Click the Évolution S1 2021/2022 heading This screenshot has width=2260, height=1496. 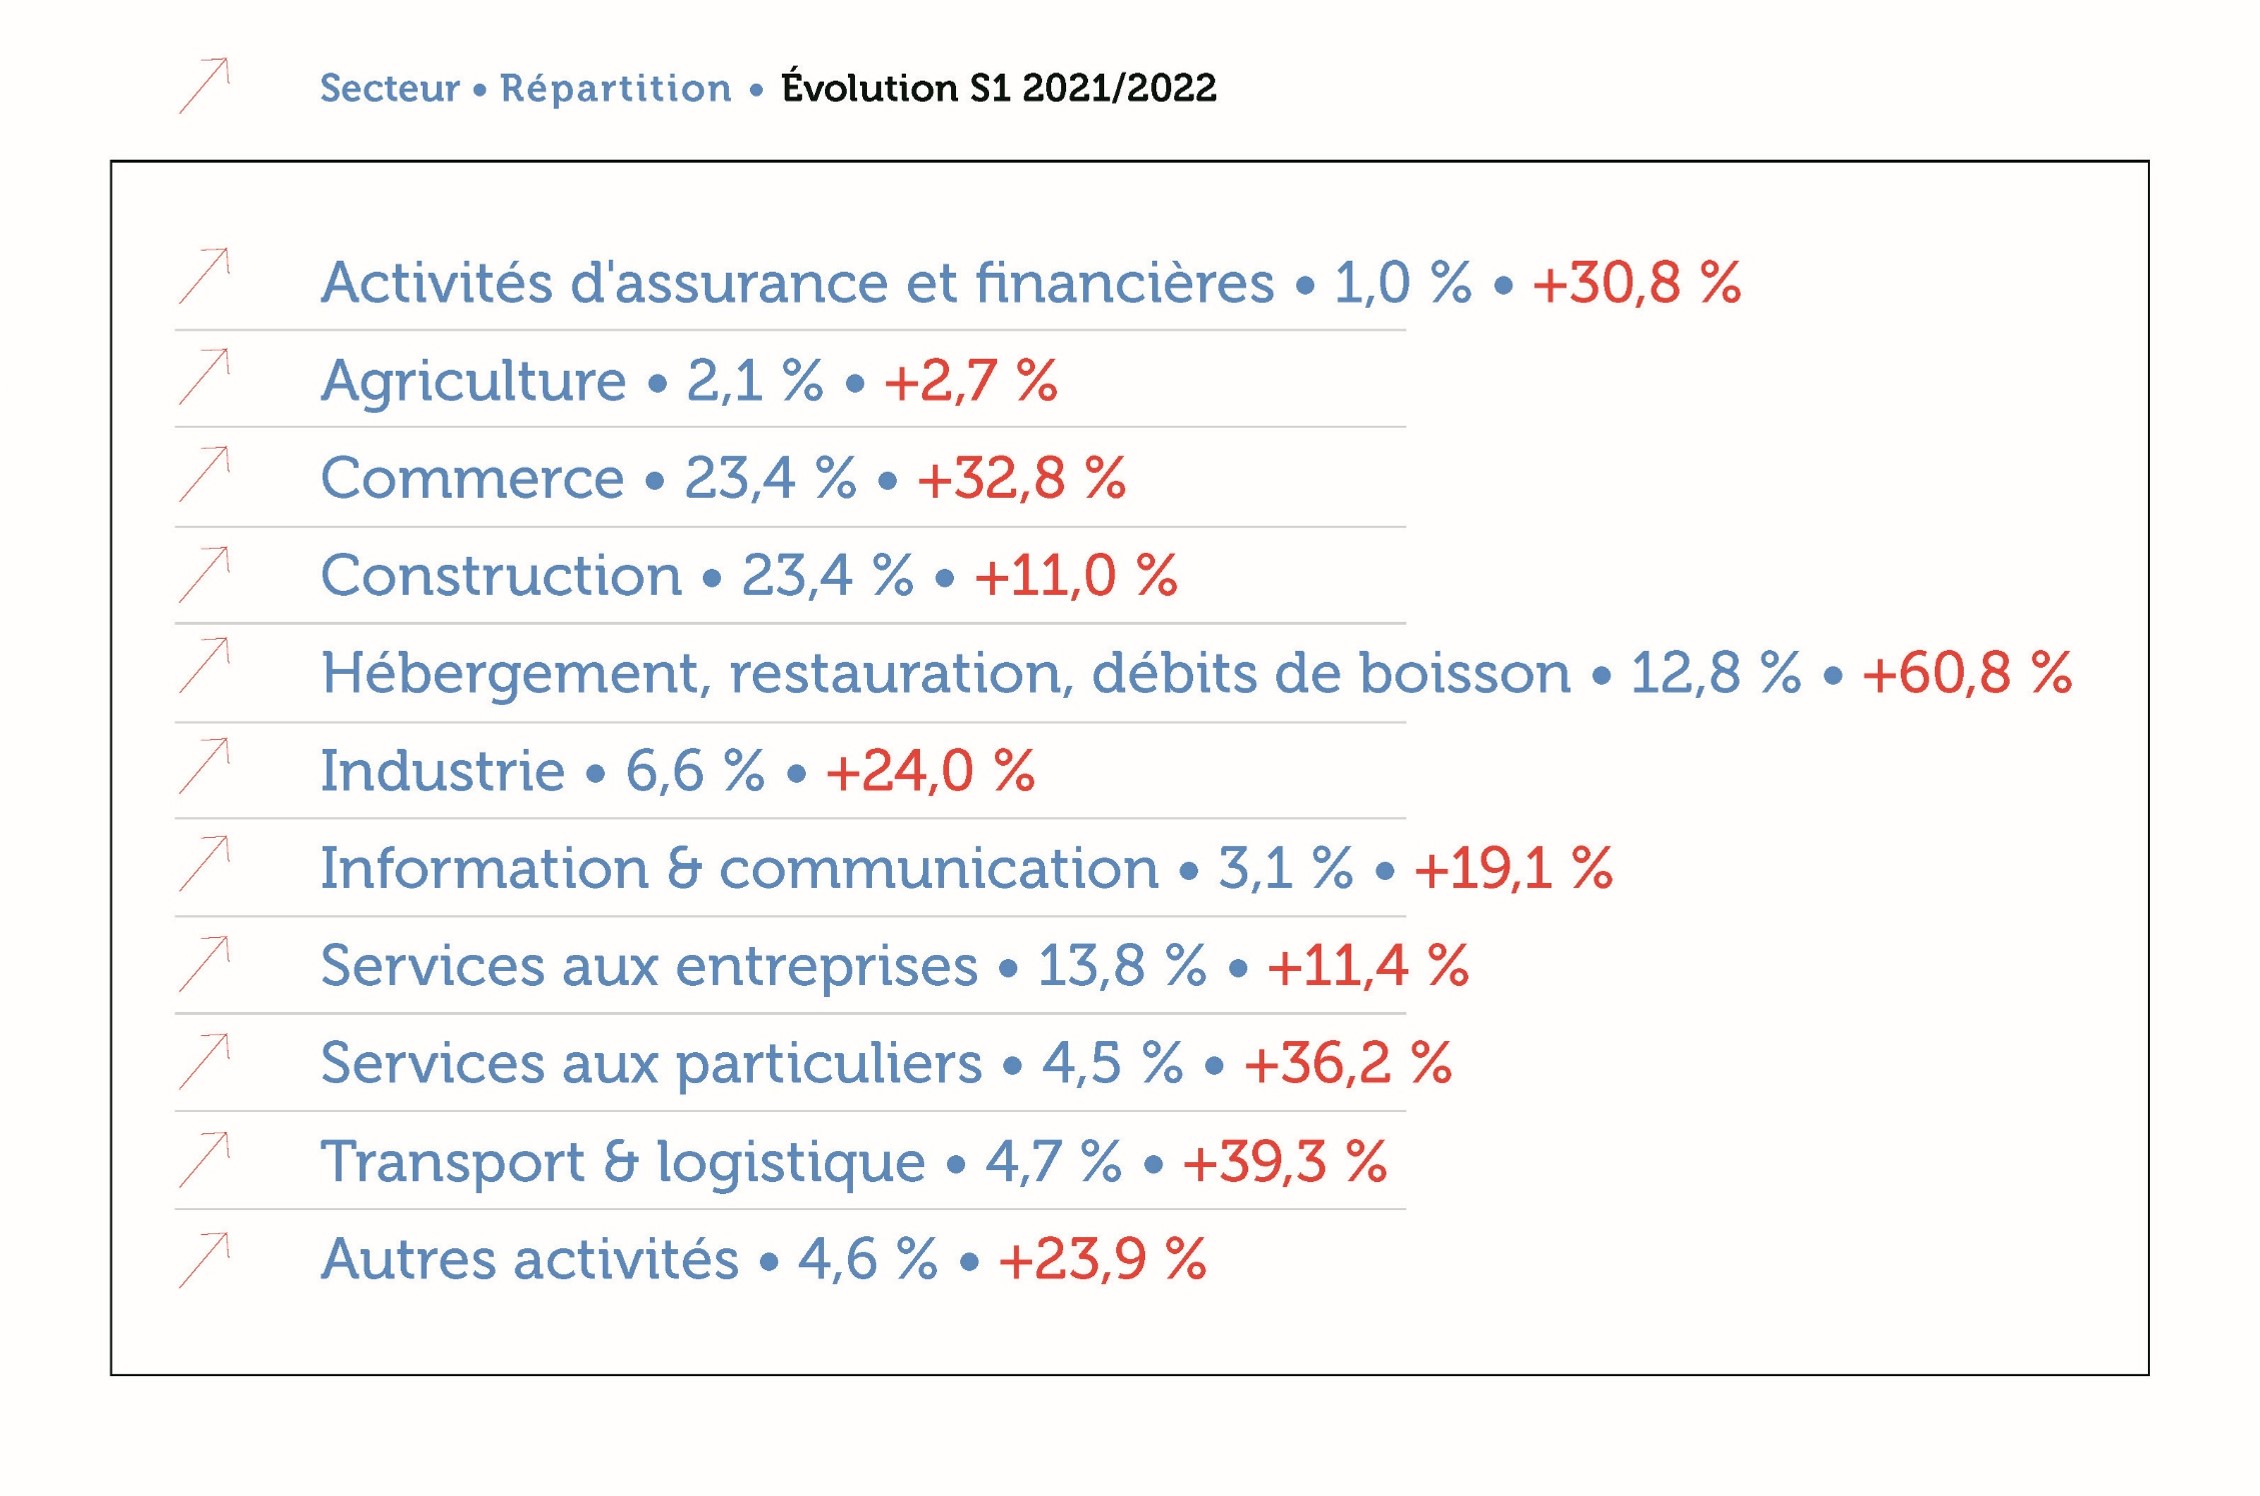[x=998, y=89]
